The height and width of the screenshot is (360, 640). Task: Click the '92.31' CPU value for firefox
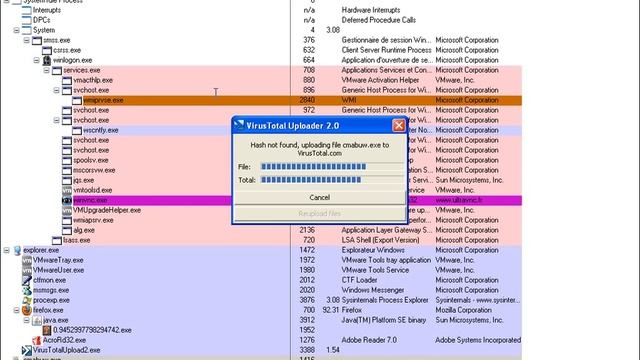click(331, 310)
